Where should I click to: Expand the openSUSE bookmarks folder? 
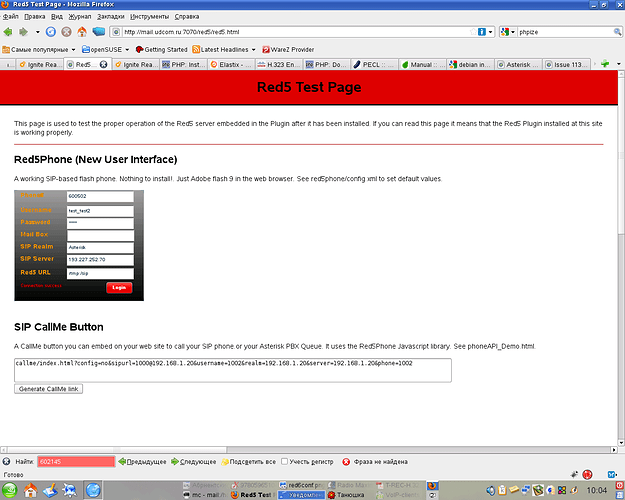pos(105,49)
